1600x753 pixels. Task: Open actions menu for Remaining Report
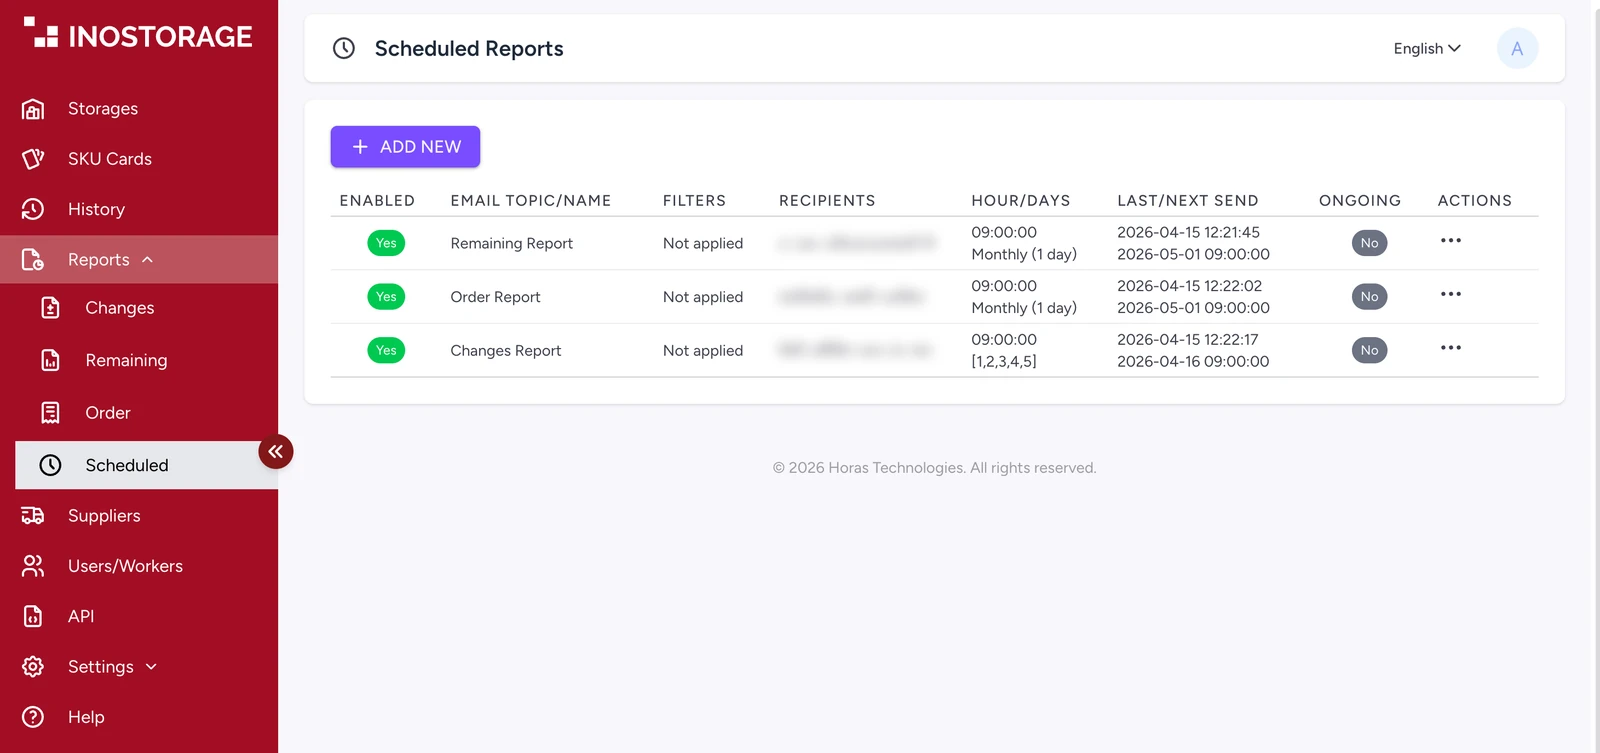click(1451, 241)
